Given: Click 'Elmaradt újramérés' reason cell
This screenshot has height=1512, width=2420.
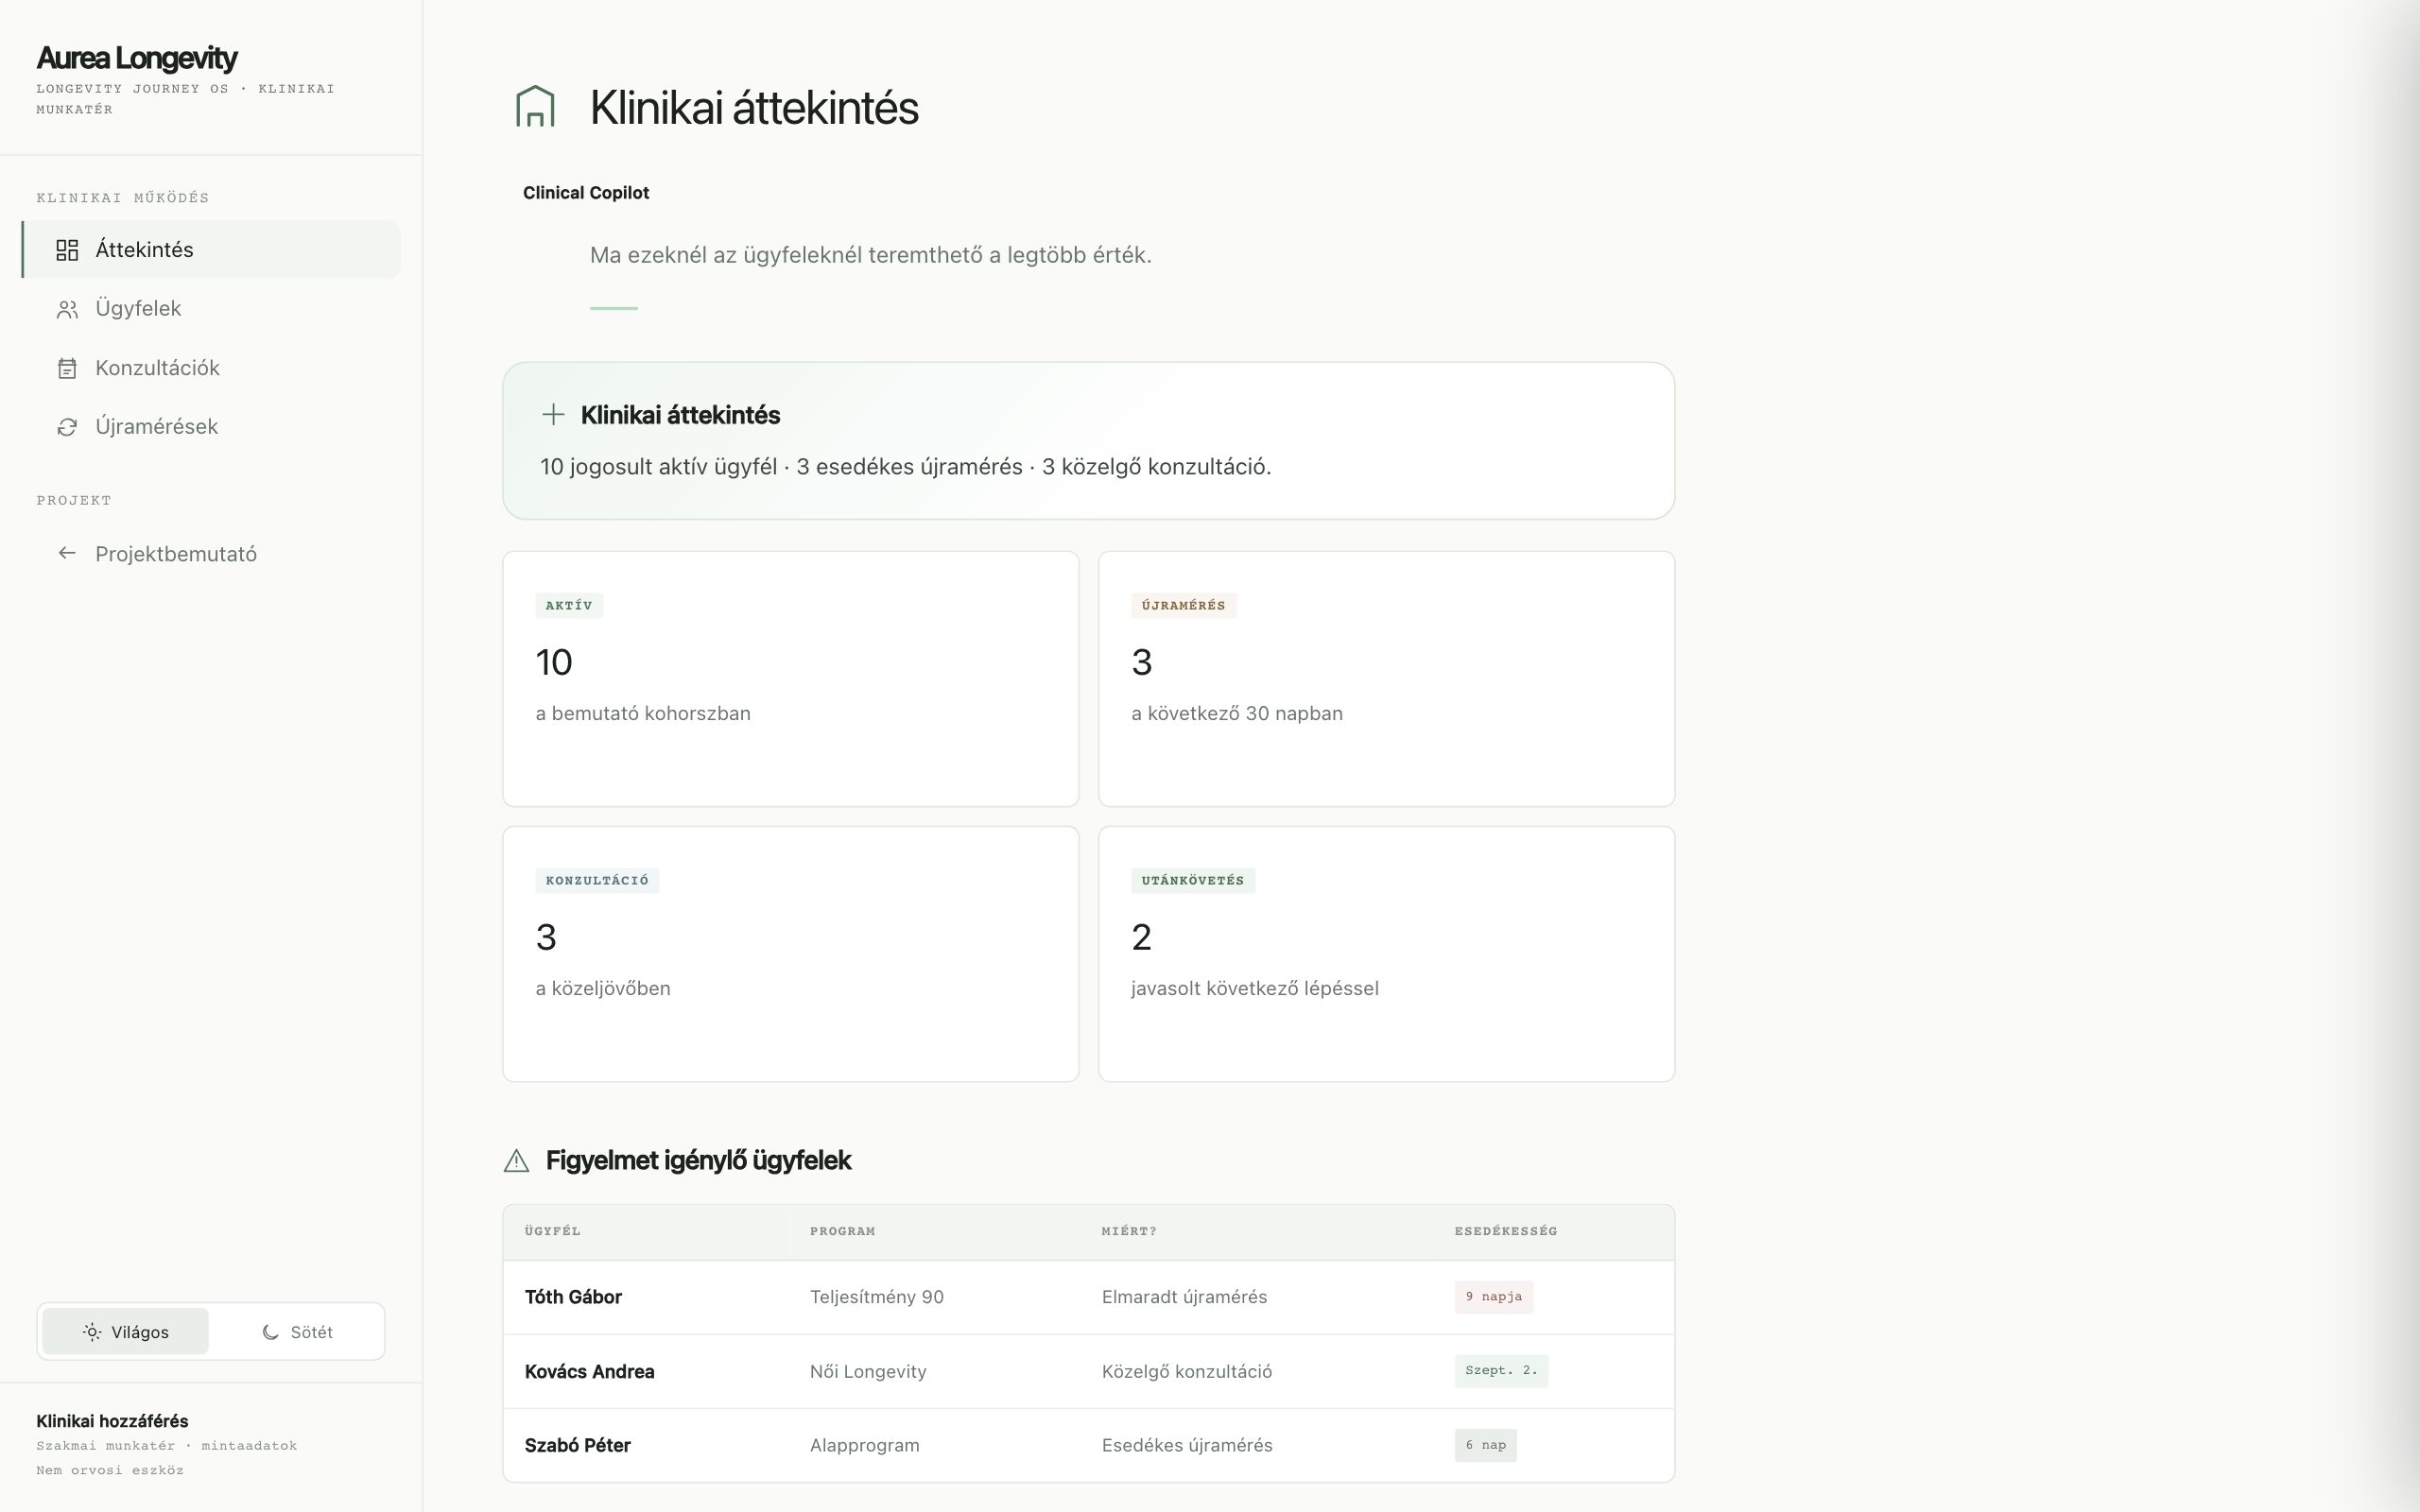Looking at the screenshot, I should 1184,1297.
